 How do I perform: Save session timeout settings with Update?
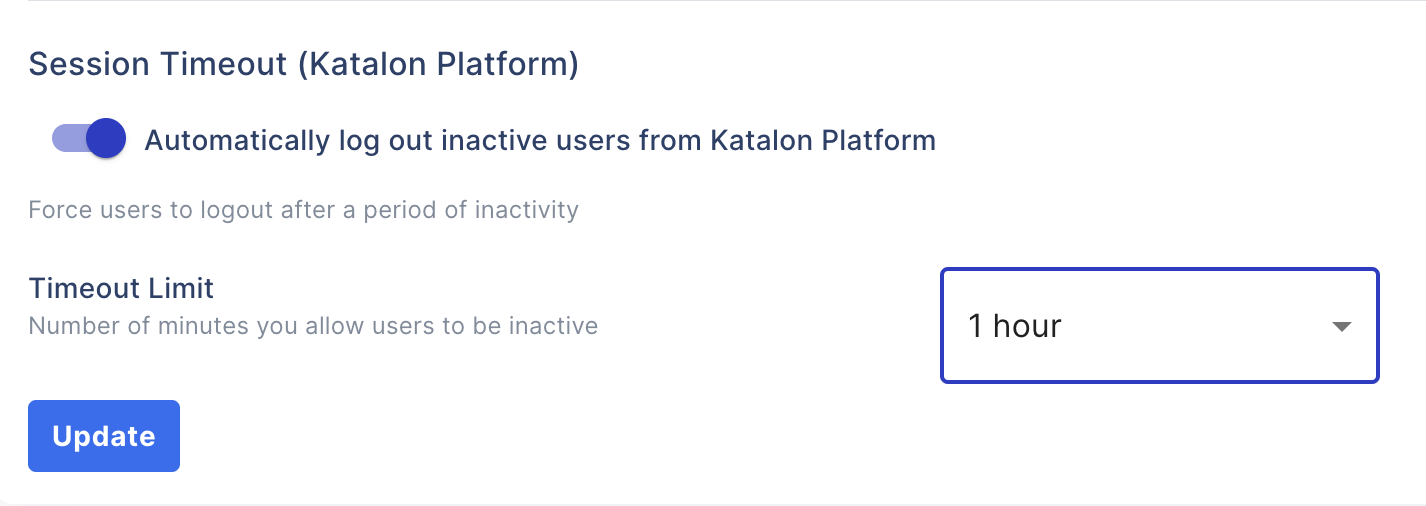pyautogui.click(x=104, y=436)
